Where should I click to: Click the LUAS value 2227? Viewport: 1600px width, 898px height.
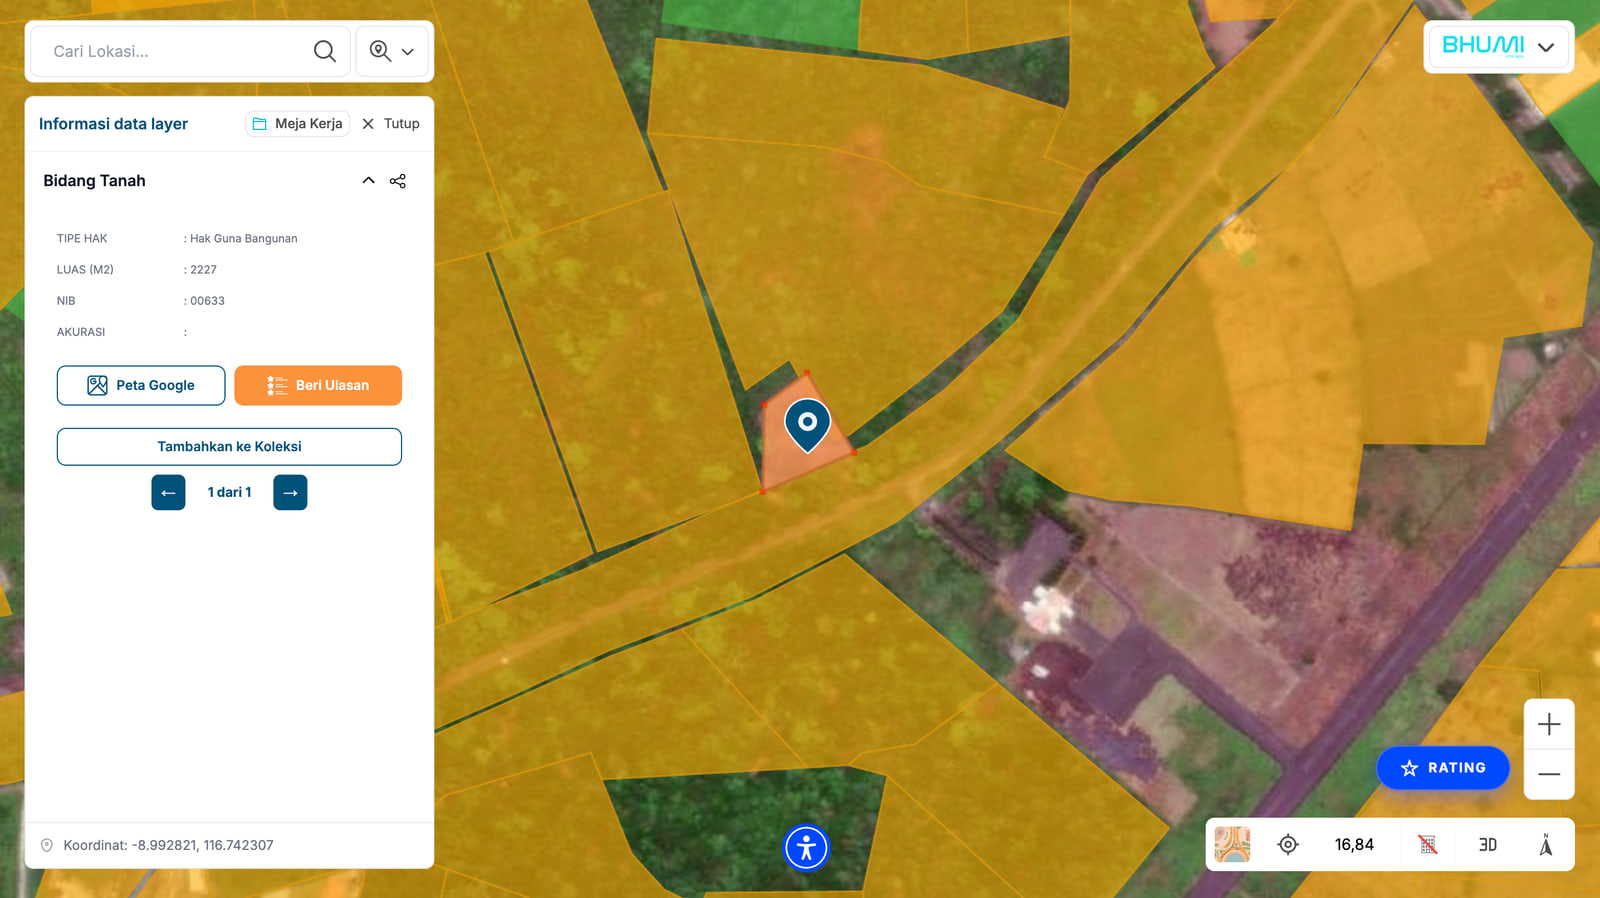(203, 270)
